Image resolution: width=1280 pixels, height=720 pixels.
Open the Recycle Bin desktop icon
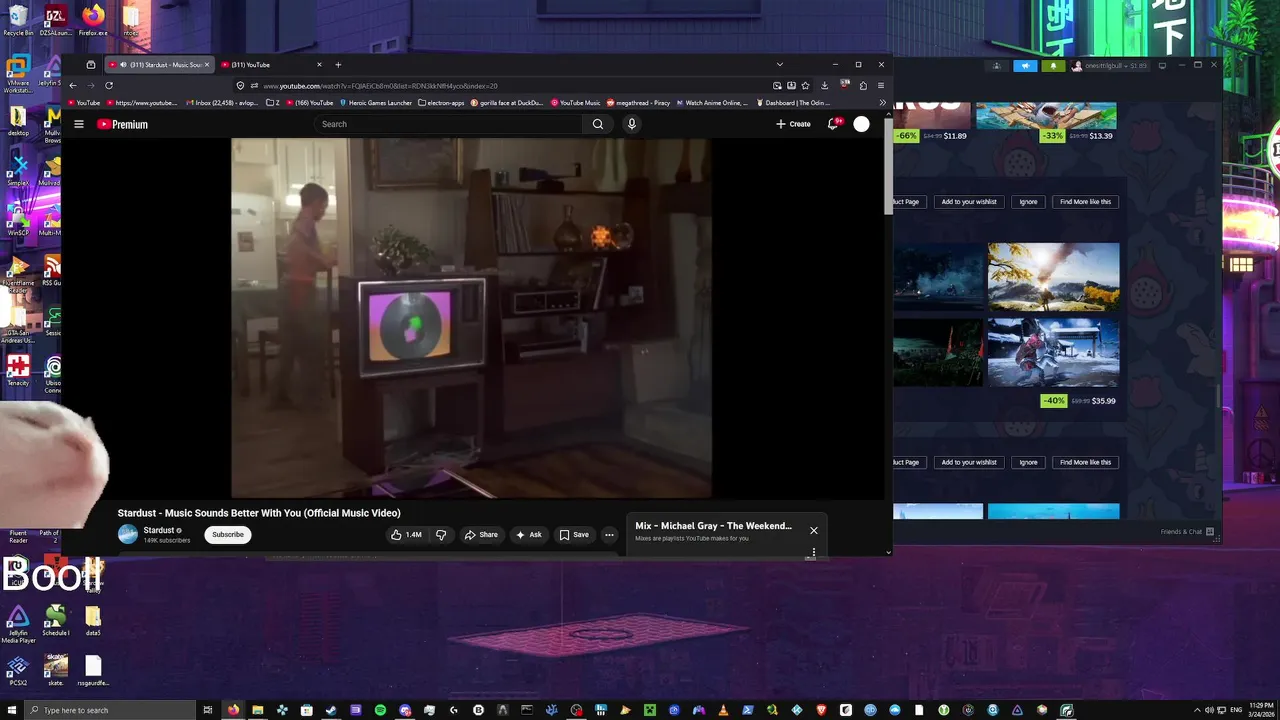18,20
